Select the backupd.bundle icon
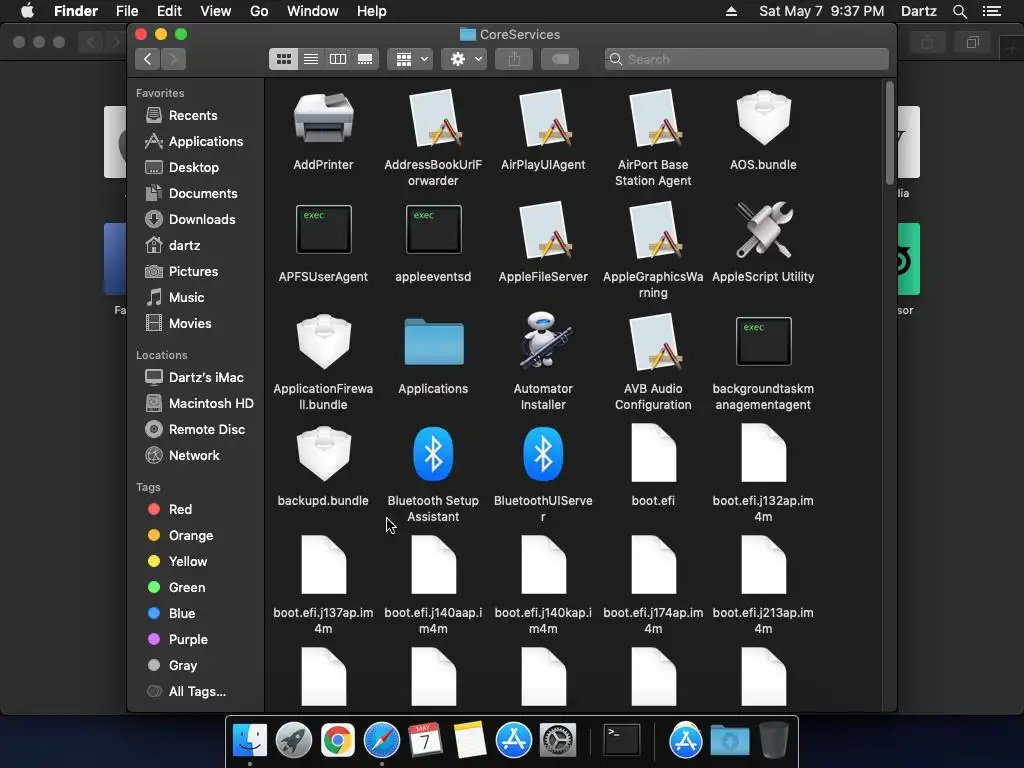This screenshot has width=1024, height=768. tap(323, 454)
